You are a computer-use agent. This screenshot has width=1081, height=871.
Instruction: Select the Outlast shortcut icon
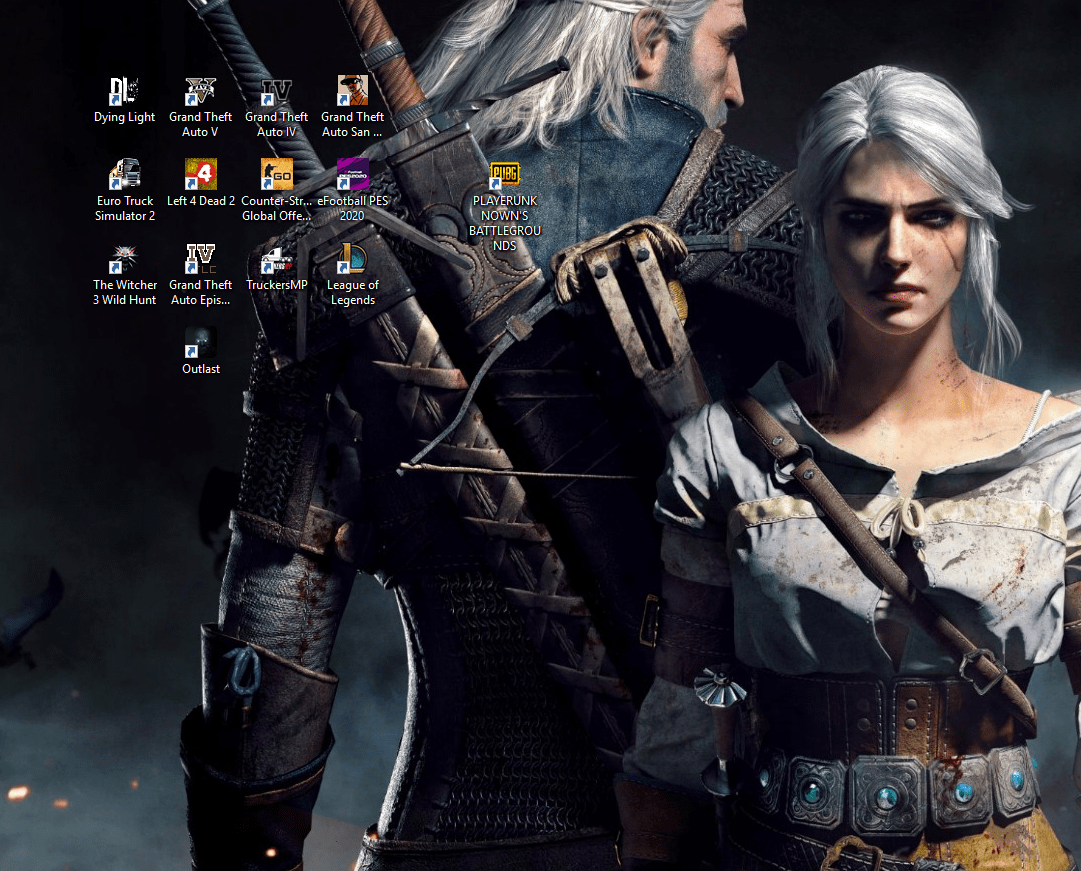tap(201, 343)
